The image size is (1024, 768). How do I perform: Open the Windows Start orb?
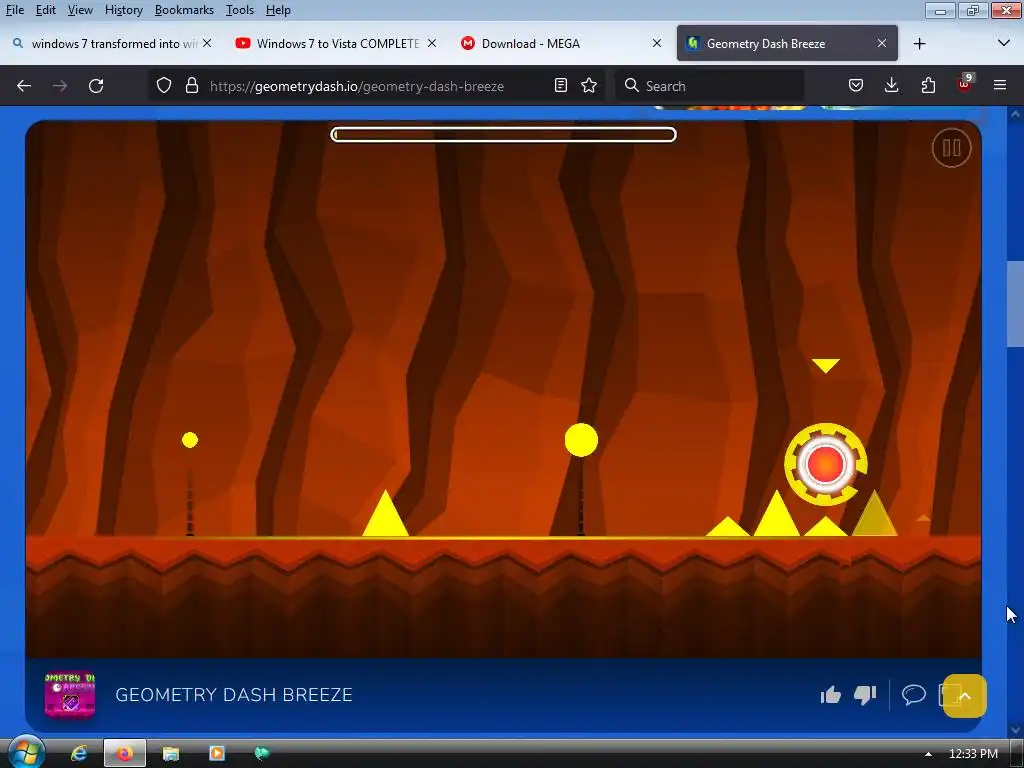tap(26, 753)
